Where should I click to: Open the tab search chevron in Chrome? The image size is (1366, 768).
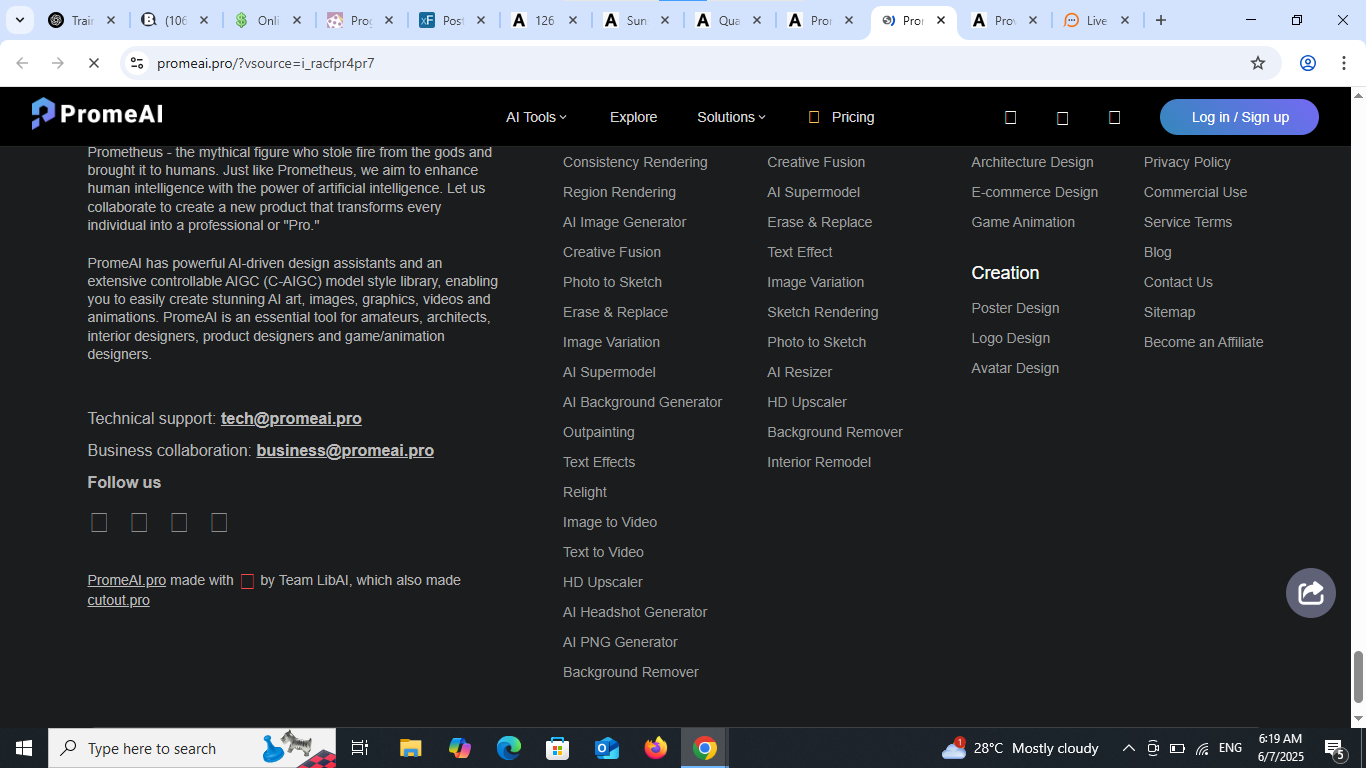click(x=19, y=20)
